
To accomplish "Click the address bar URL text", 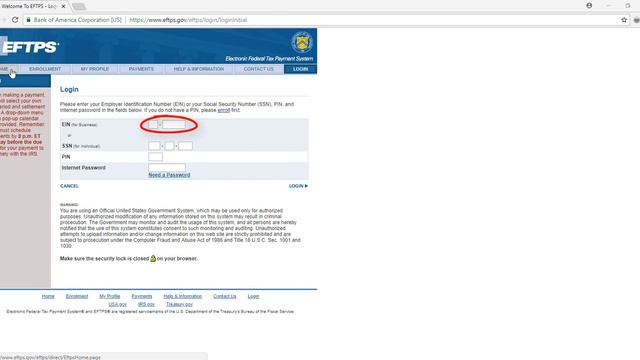I will [188, 20].
